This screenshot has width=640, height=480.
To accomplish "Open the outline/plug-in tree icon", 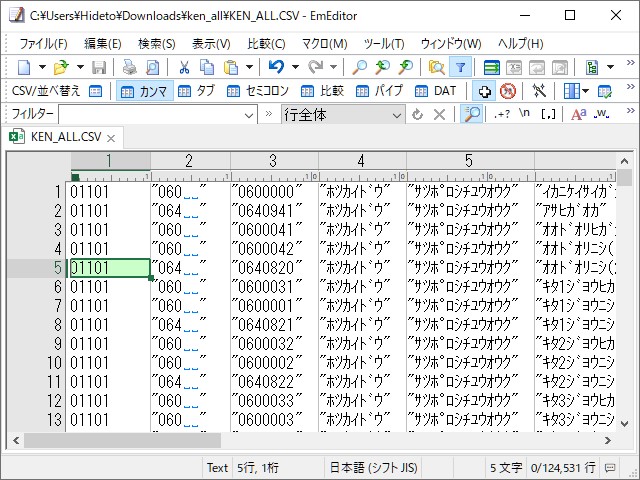I will pos(592,67).
